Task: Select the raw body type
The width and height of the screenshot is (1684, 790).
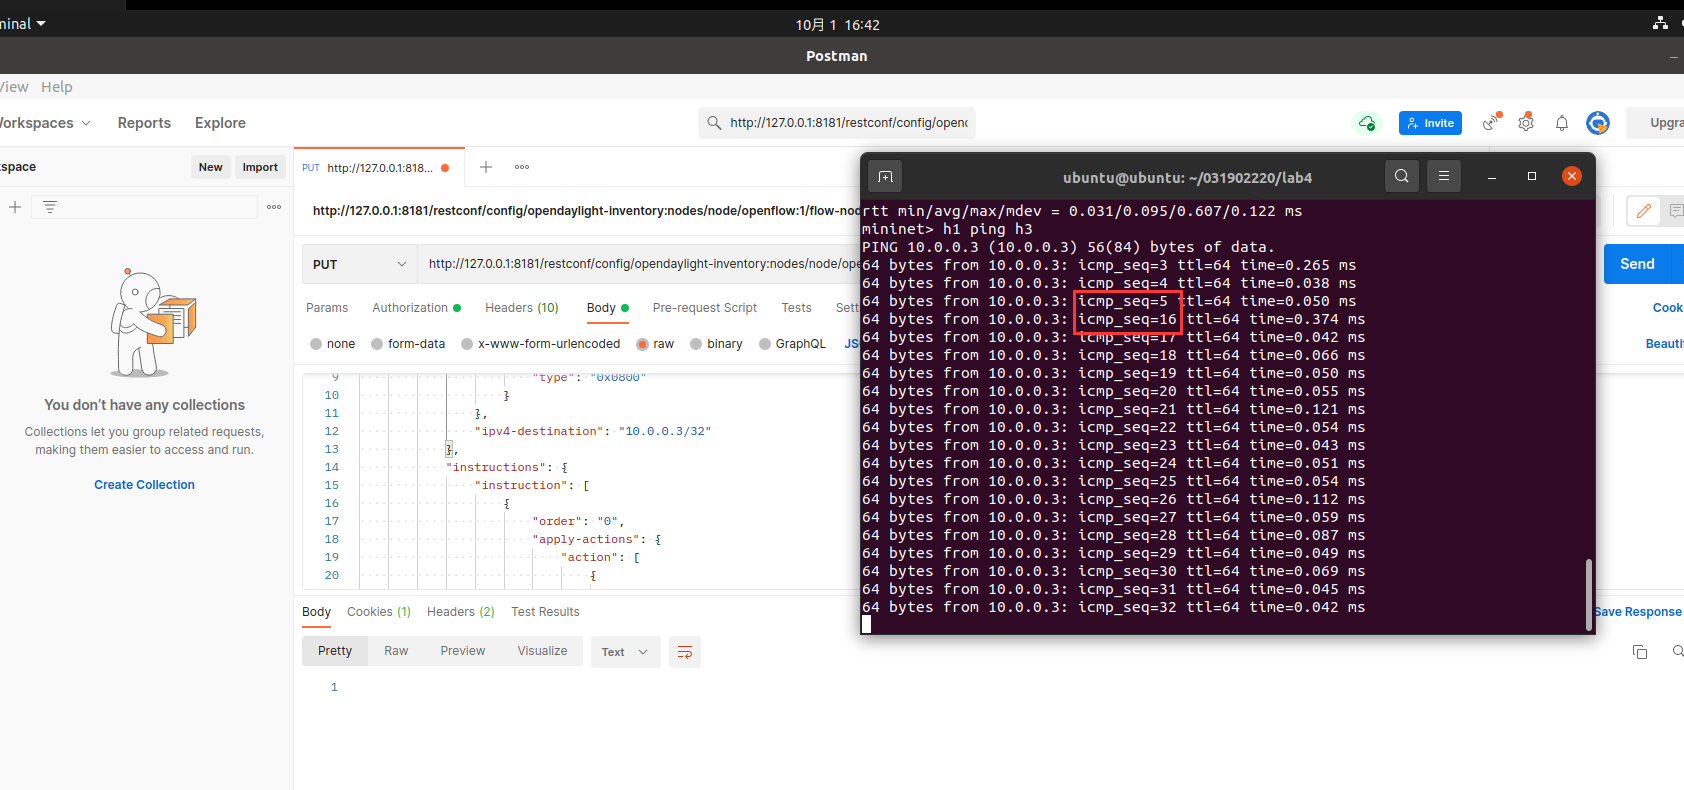Action: [x=656, y=344]
